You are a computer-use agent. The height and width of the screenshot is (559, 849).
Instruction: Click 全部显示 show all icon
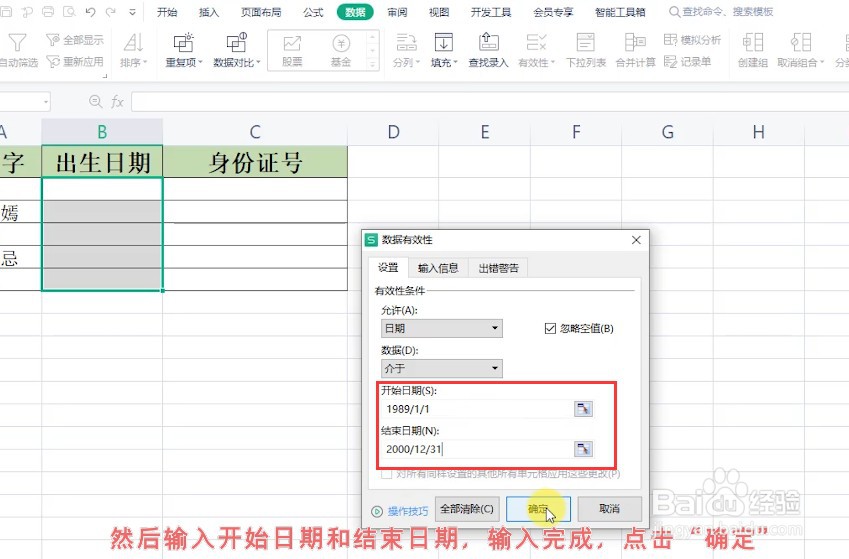point(53,40)
